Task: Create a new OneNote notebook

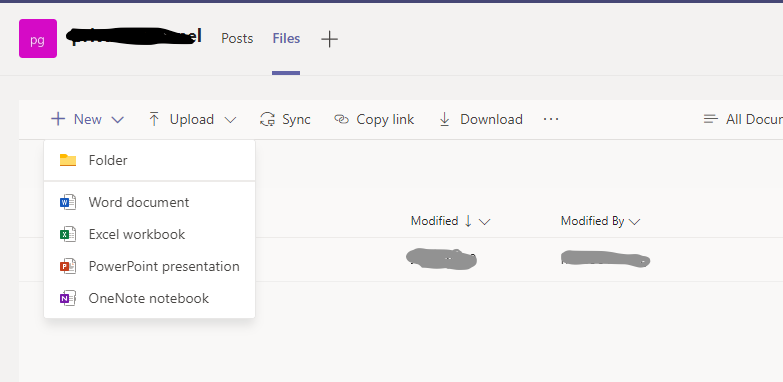Action: 149,298
